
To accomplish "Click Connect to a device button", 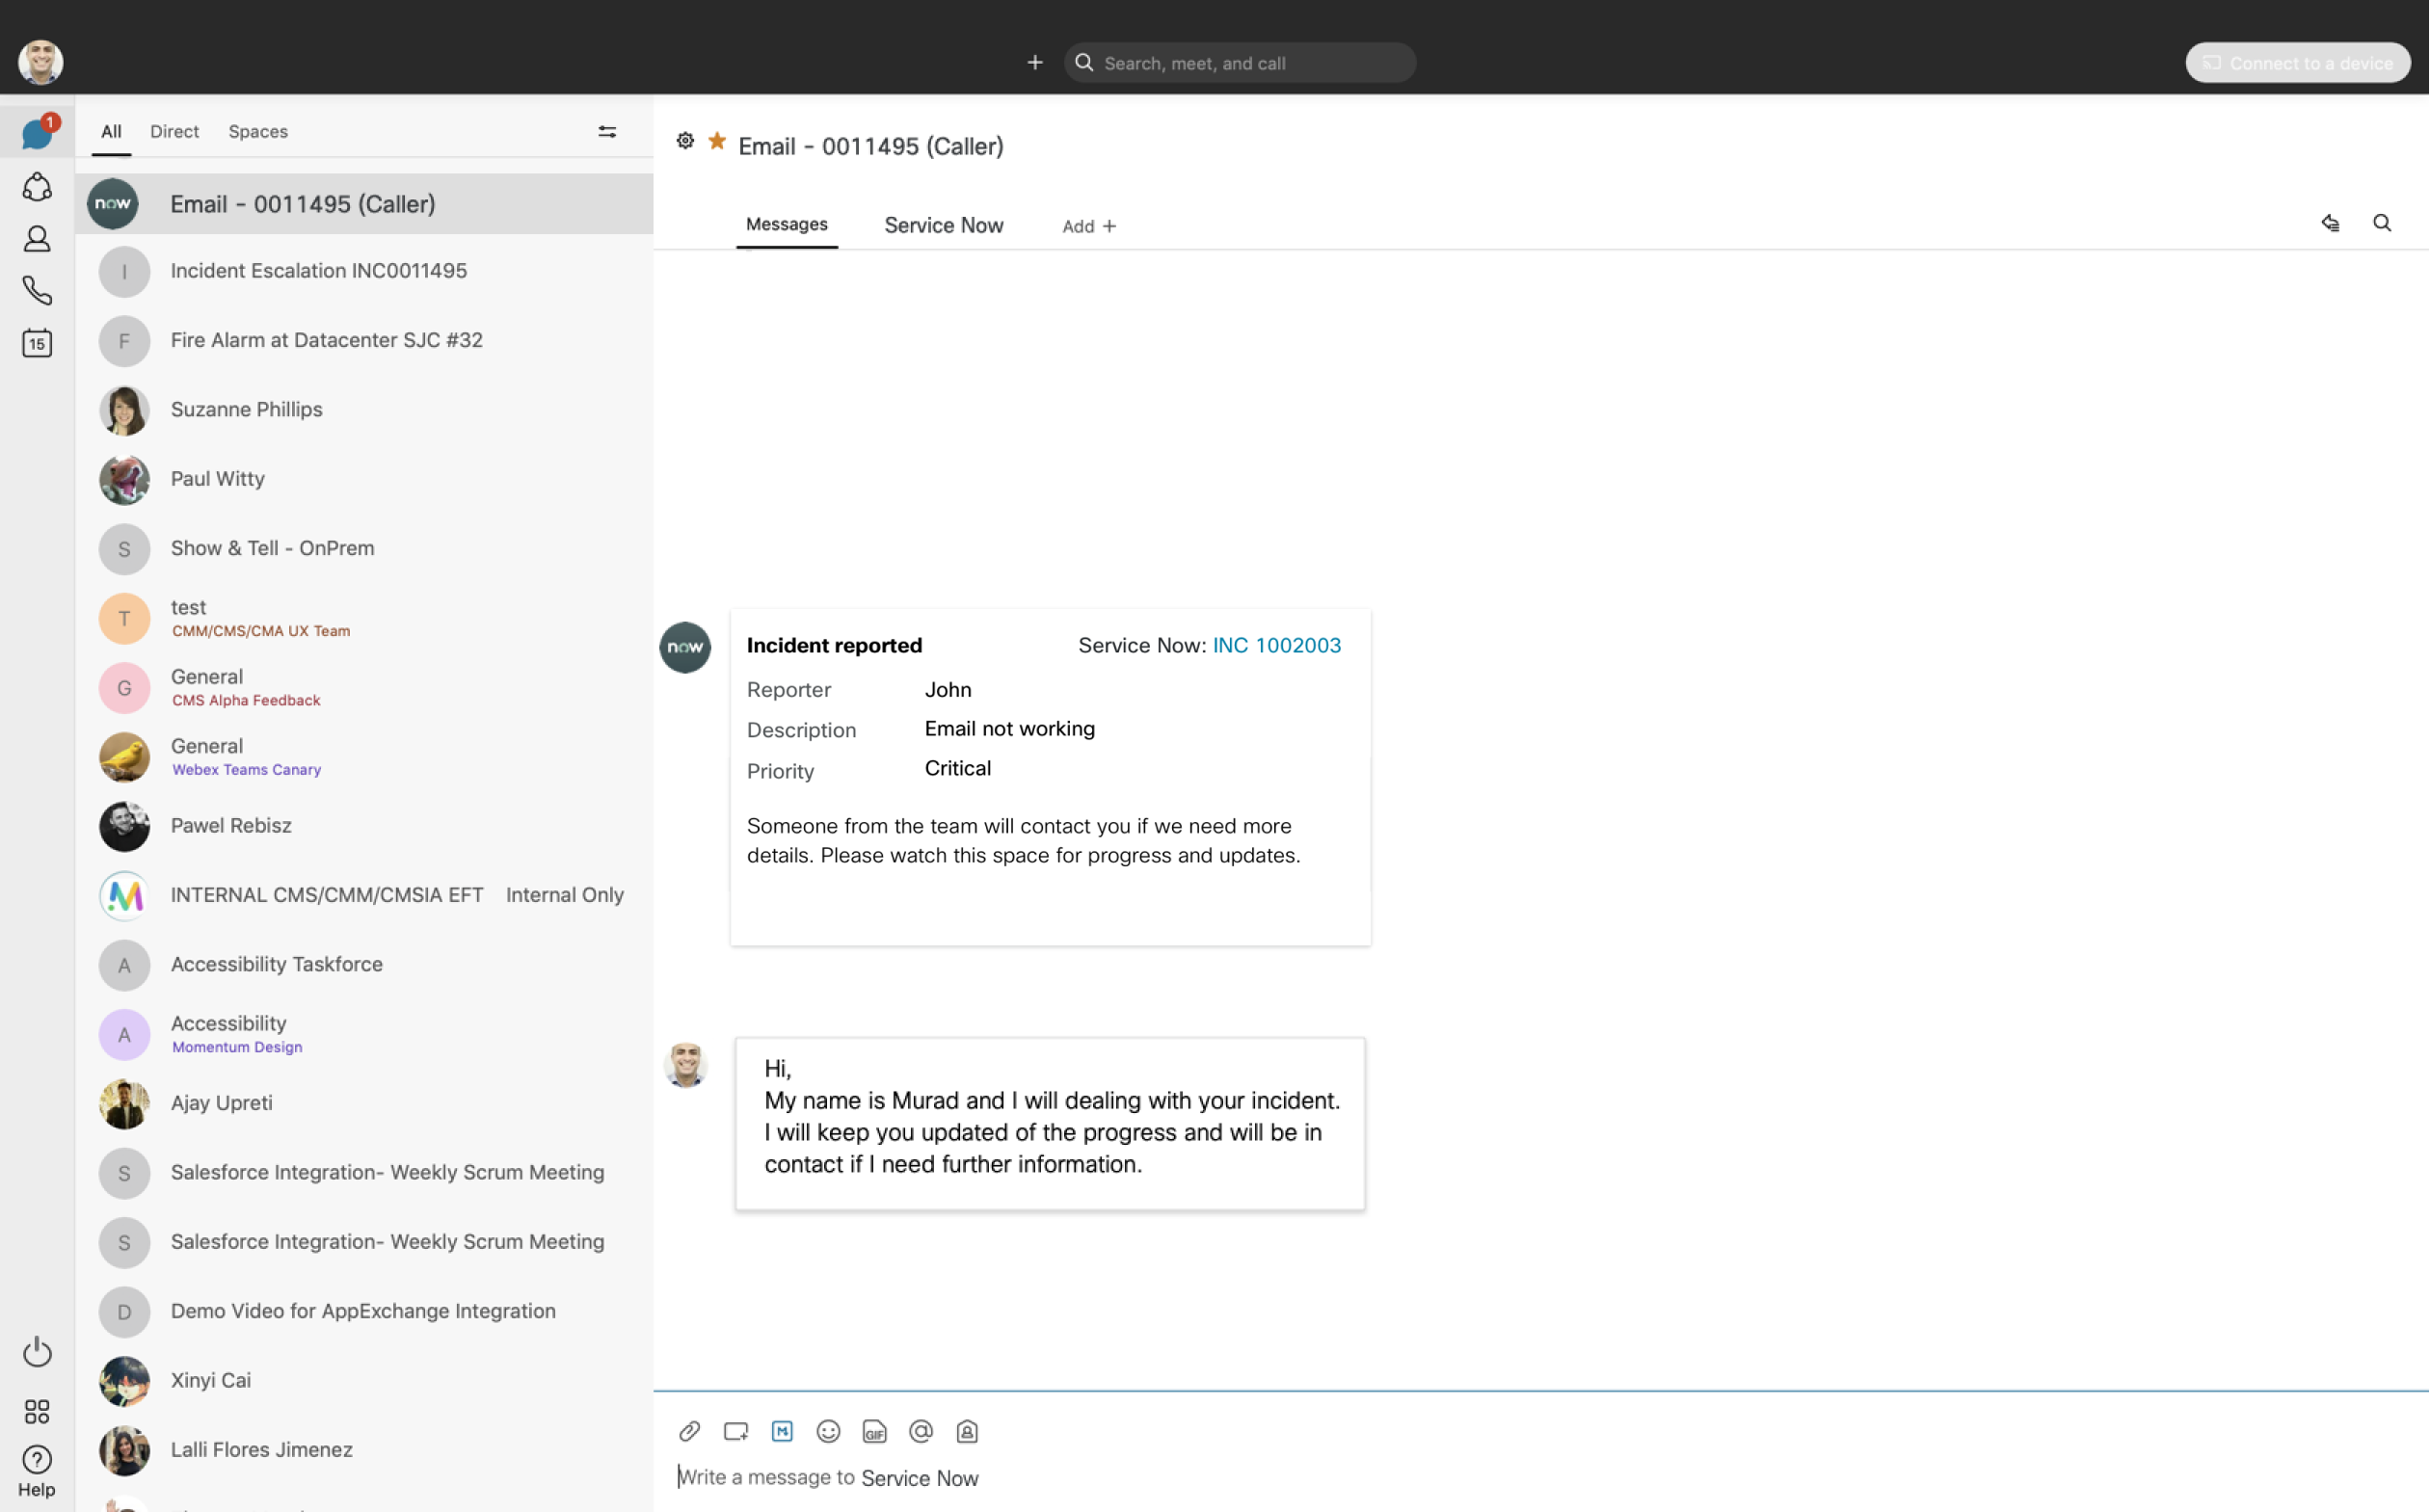I will coord(2298,63).
